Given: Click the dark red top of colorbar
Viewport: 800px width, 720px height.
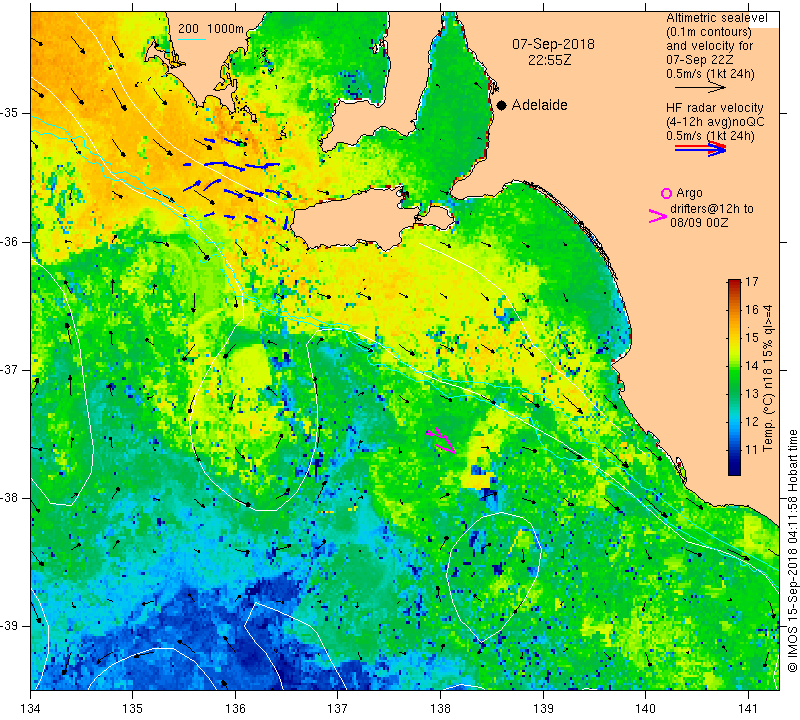Looking at the screenshot, I should (734, 284).
